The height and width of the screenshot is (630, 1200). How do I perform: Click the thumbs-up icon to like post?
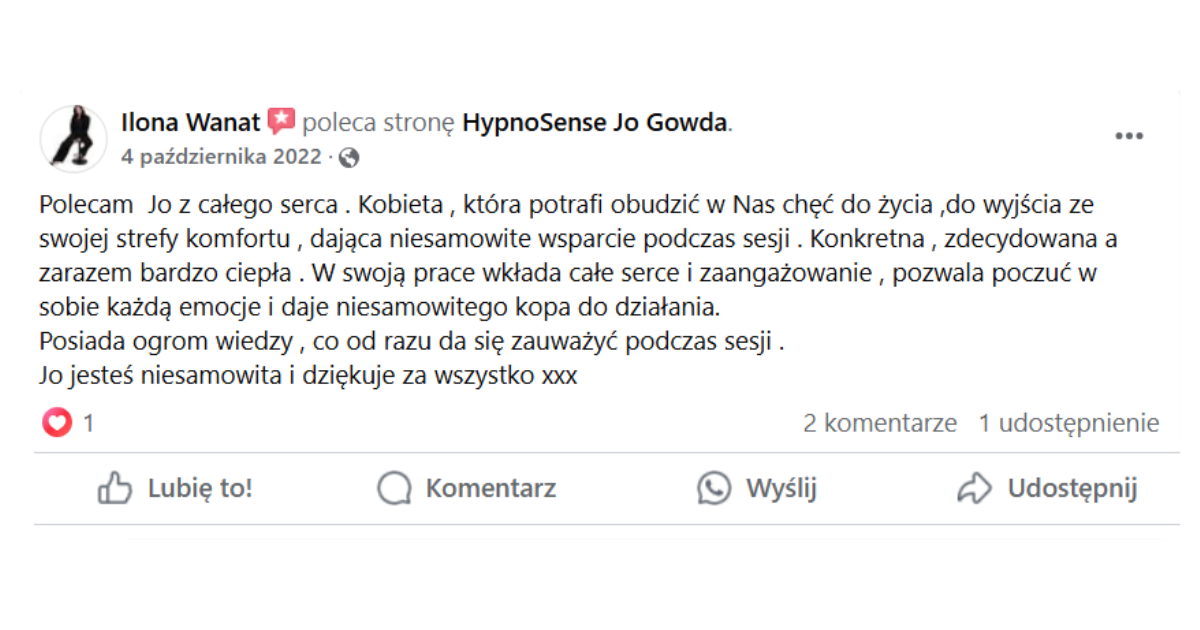pyautogui.click(x=115, y=489)
